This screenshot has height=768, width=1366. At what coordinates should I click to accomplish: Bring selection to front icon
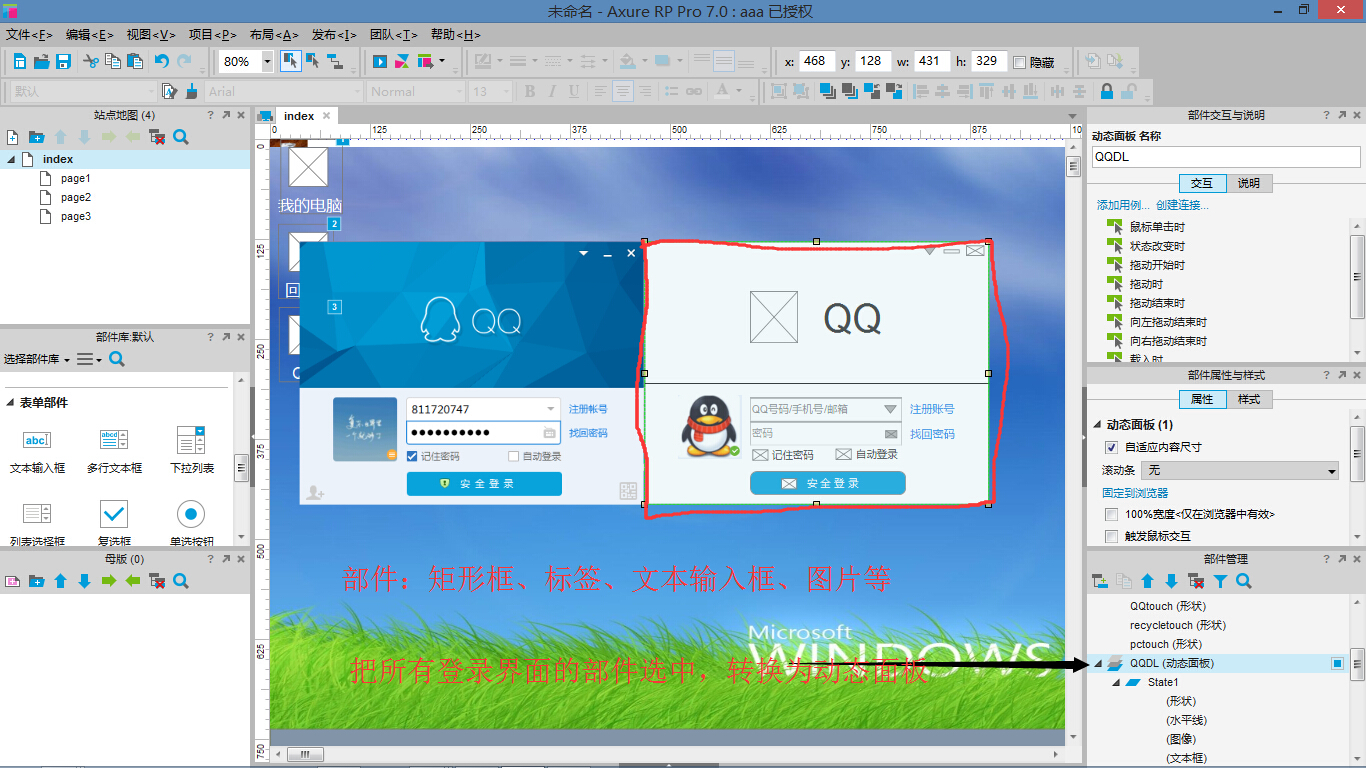[x=826, y=91]
